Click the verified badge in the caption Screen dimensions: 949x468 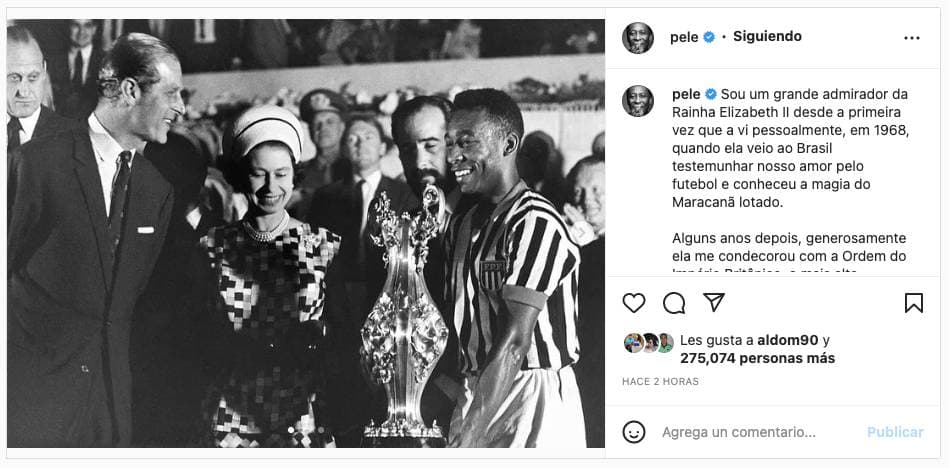point(711,94)
